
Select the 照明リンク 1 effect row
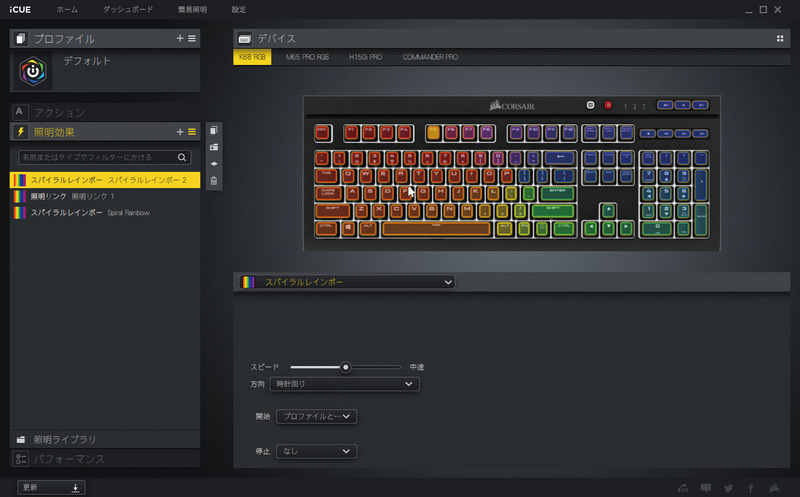tap(105, 196)
